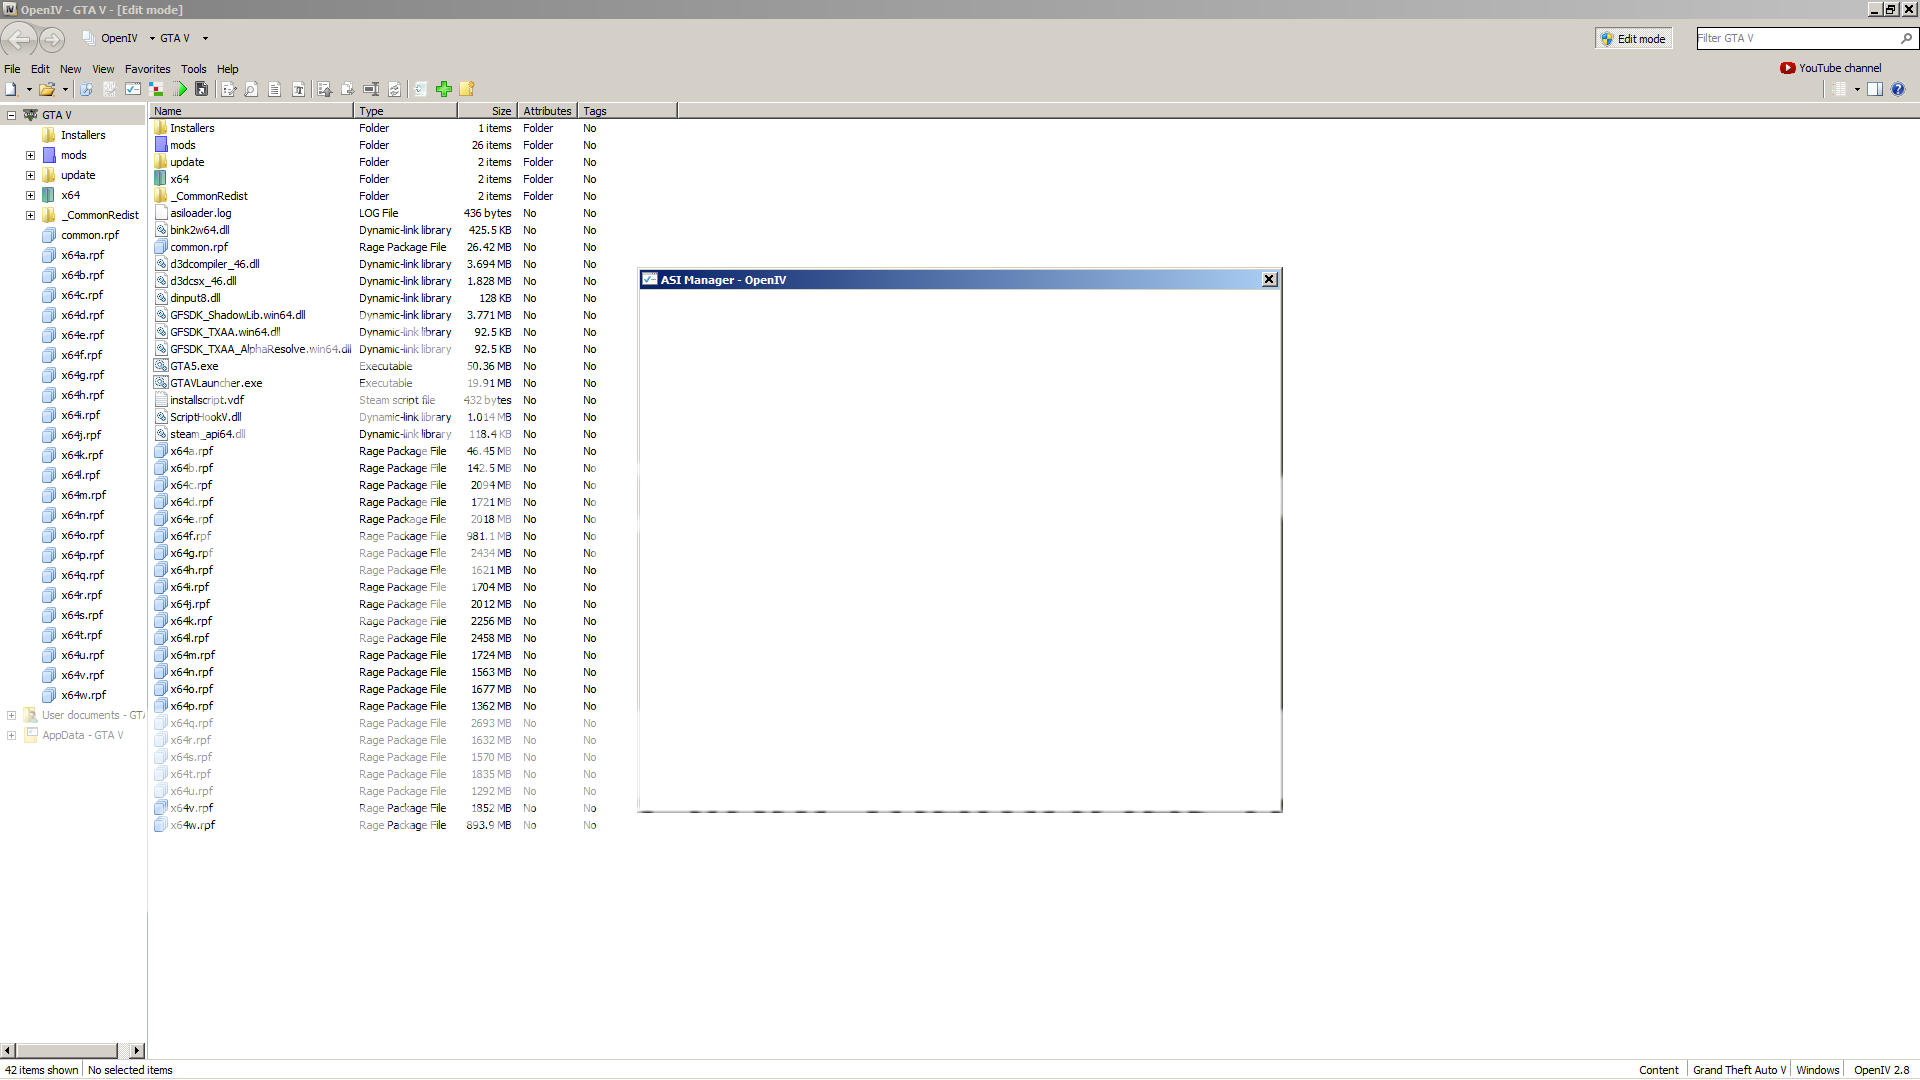
Task: Open the YouTube channel link
Action: 1838,68
